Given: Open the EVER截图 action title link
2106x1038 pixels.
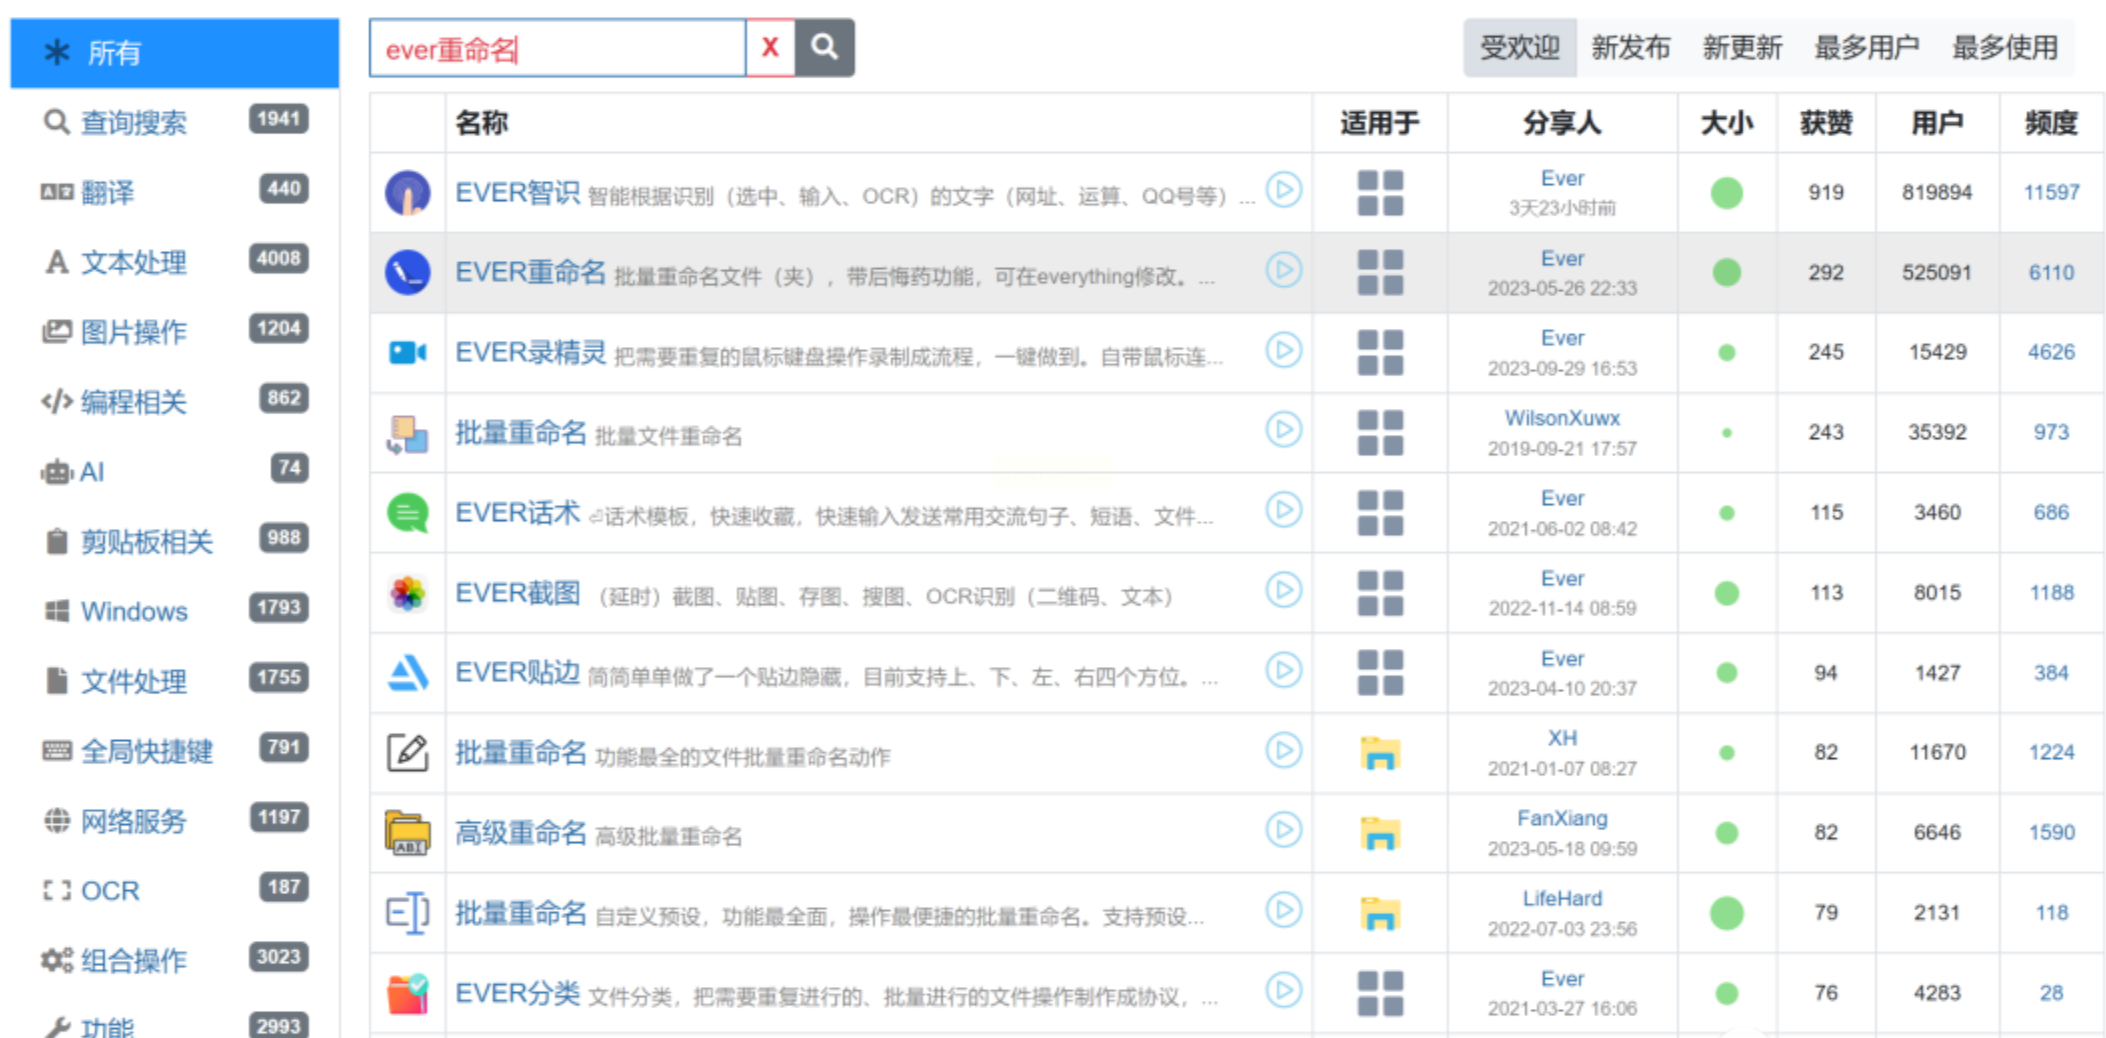Looking at the screenshot, I should [x=517, y=593].
